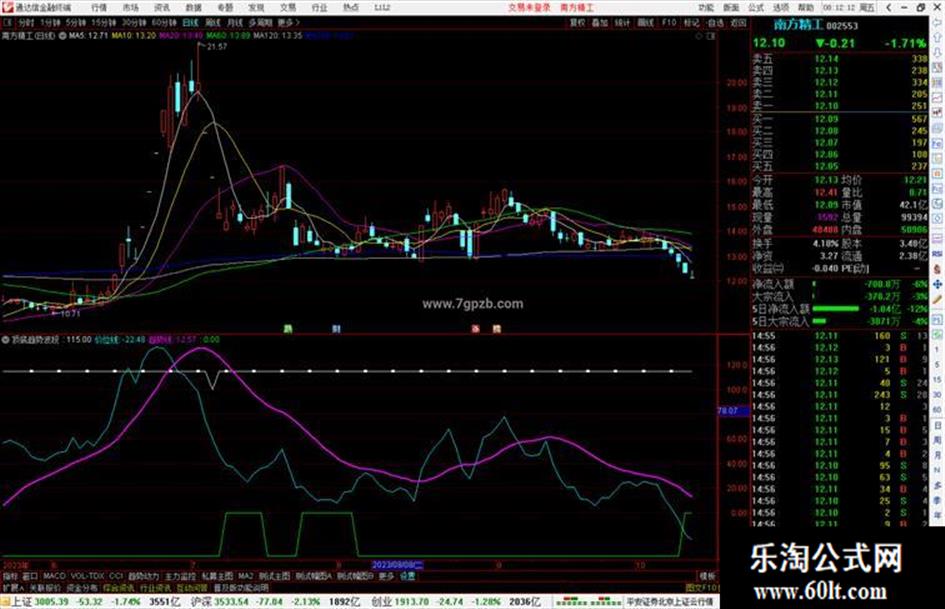
Task: Open the 选项 menu at top right
Action: 781,8
